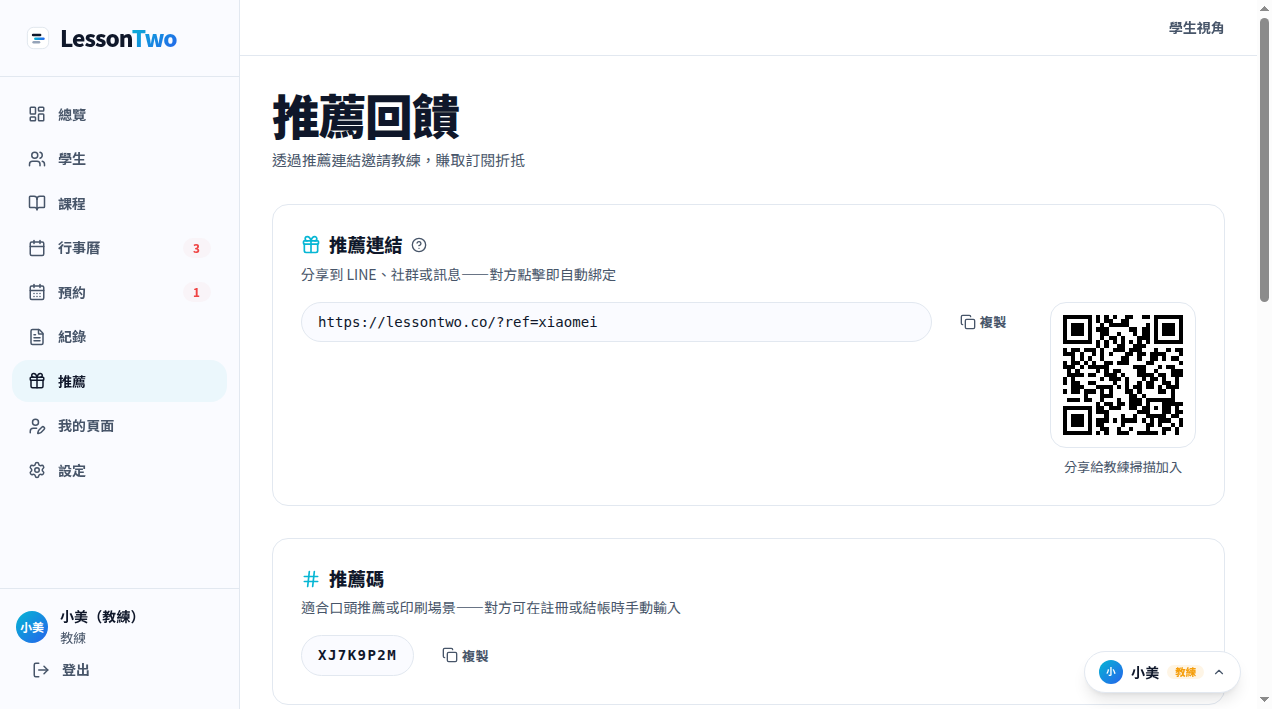
Task: Click the XJ7K9P2M code pill
Action: point(357,655)
